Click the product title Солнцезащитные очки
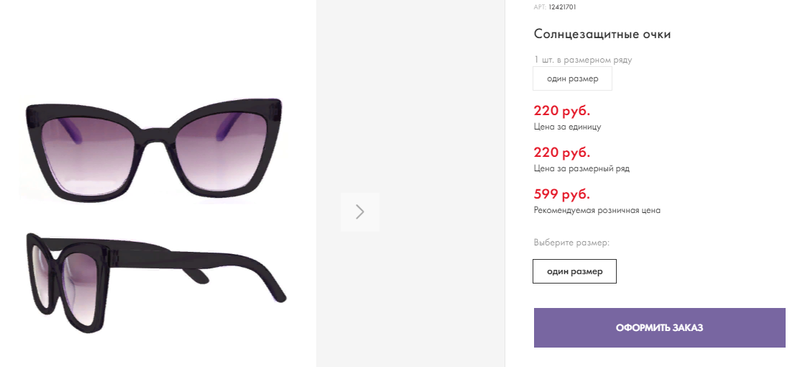Screen dimensions: 800x367 point(602,34)
